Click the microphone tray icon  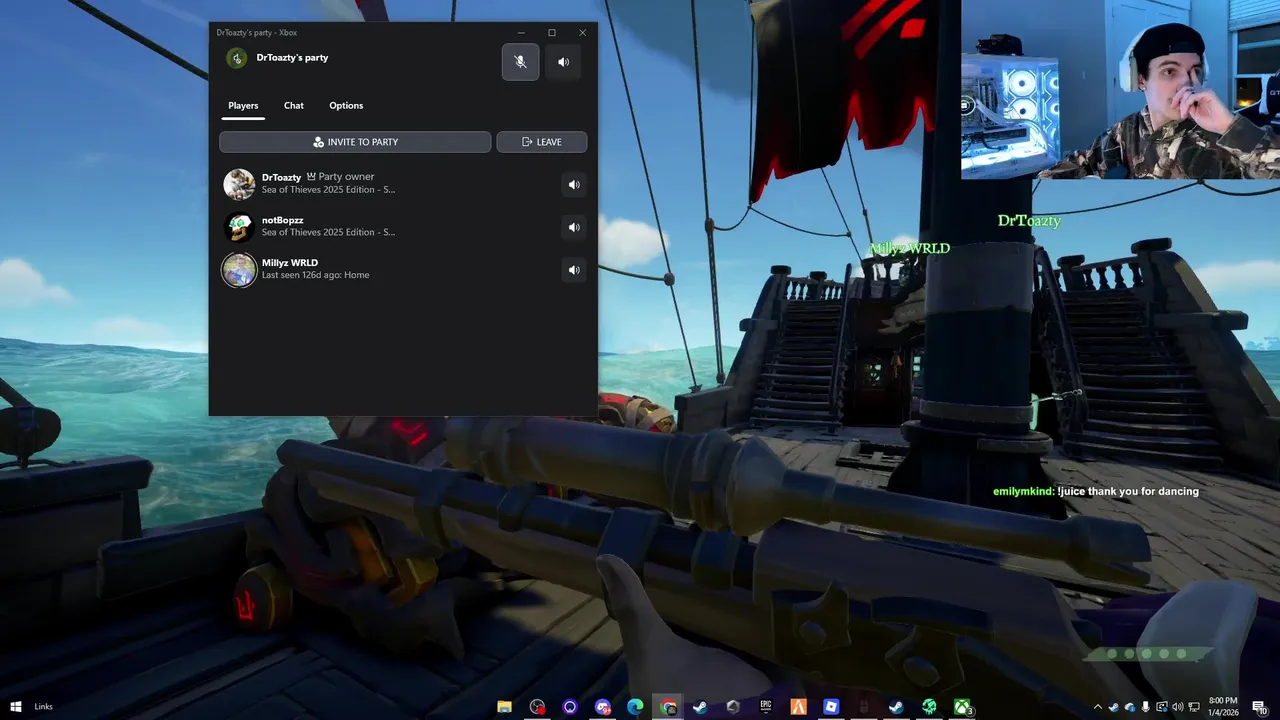1145,707
